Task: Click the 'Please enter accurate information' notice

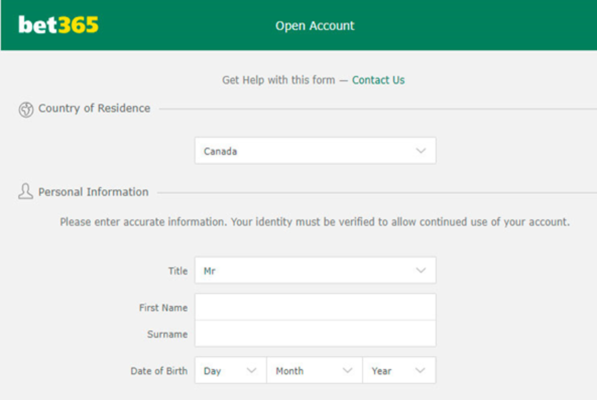Action: click(315, 222)
